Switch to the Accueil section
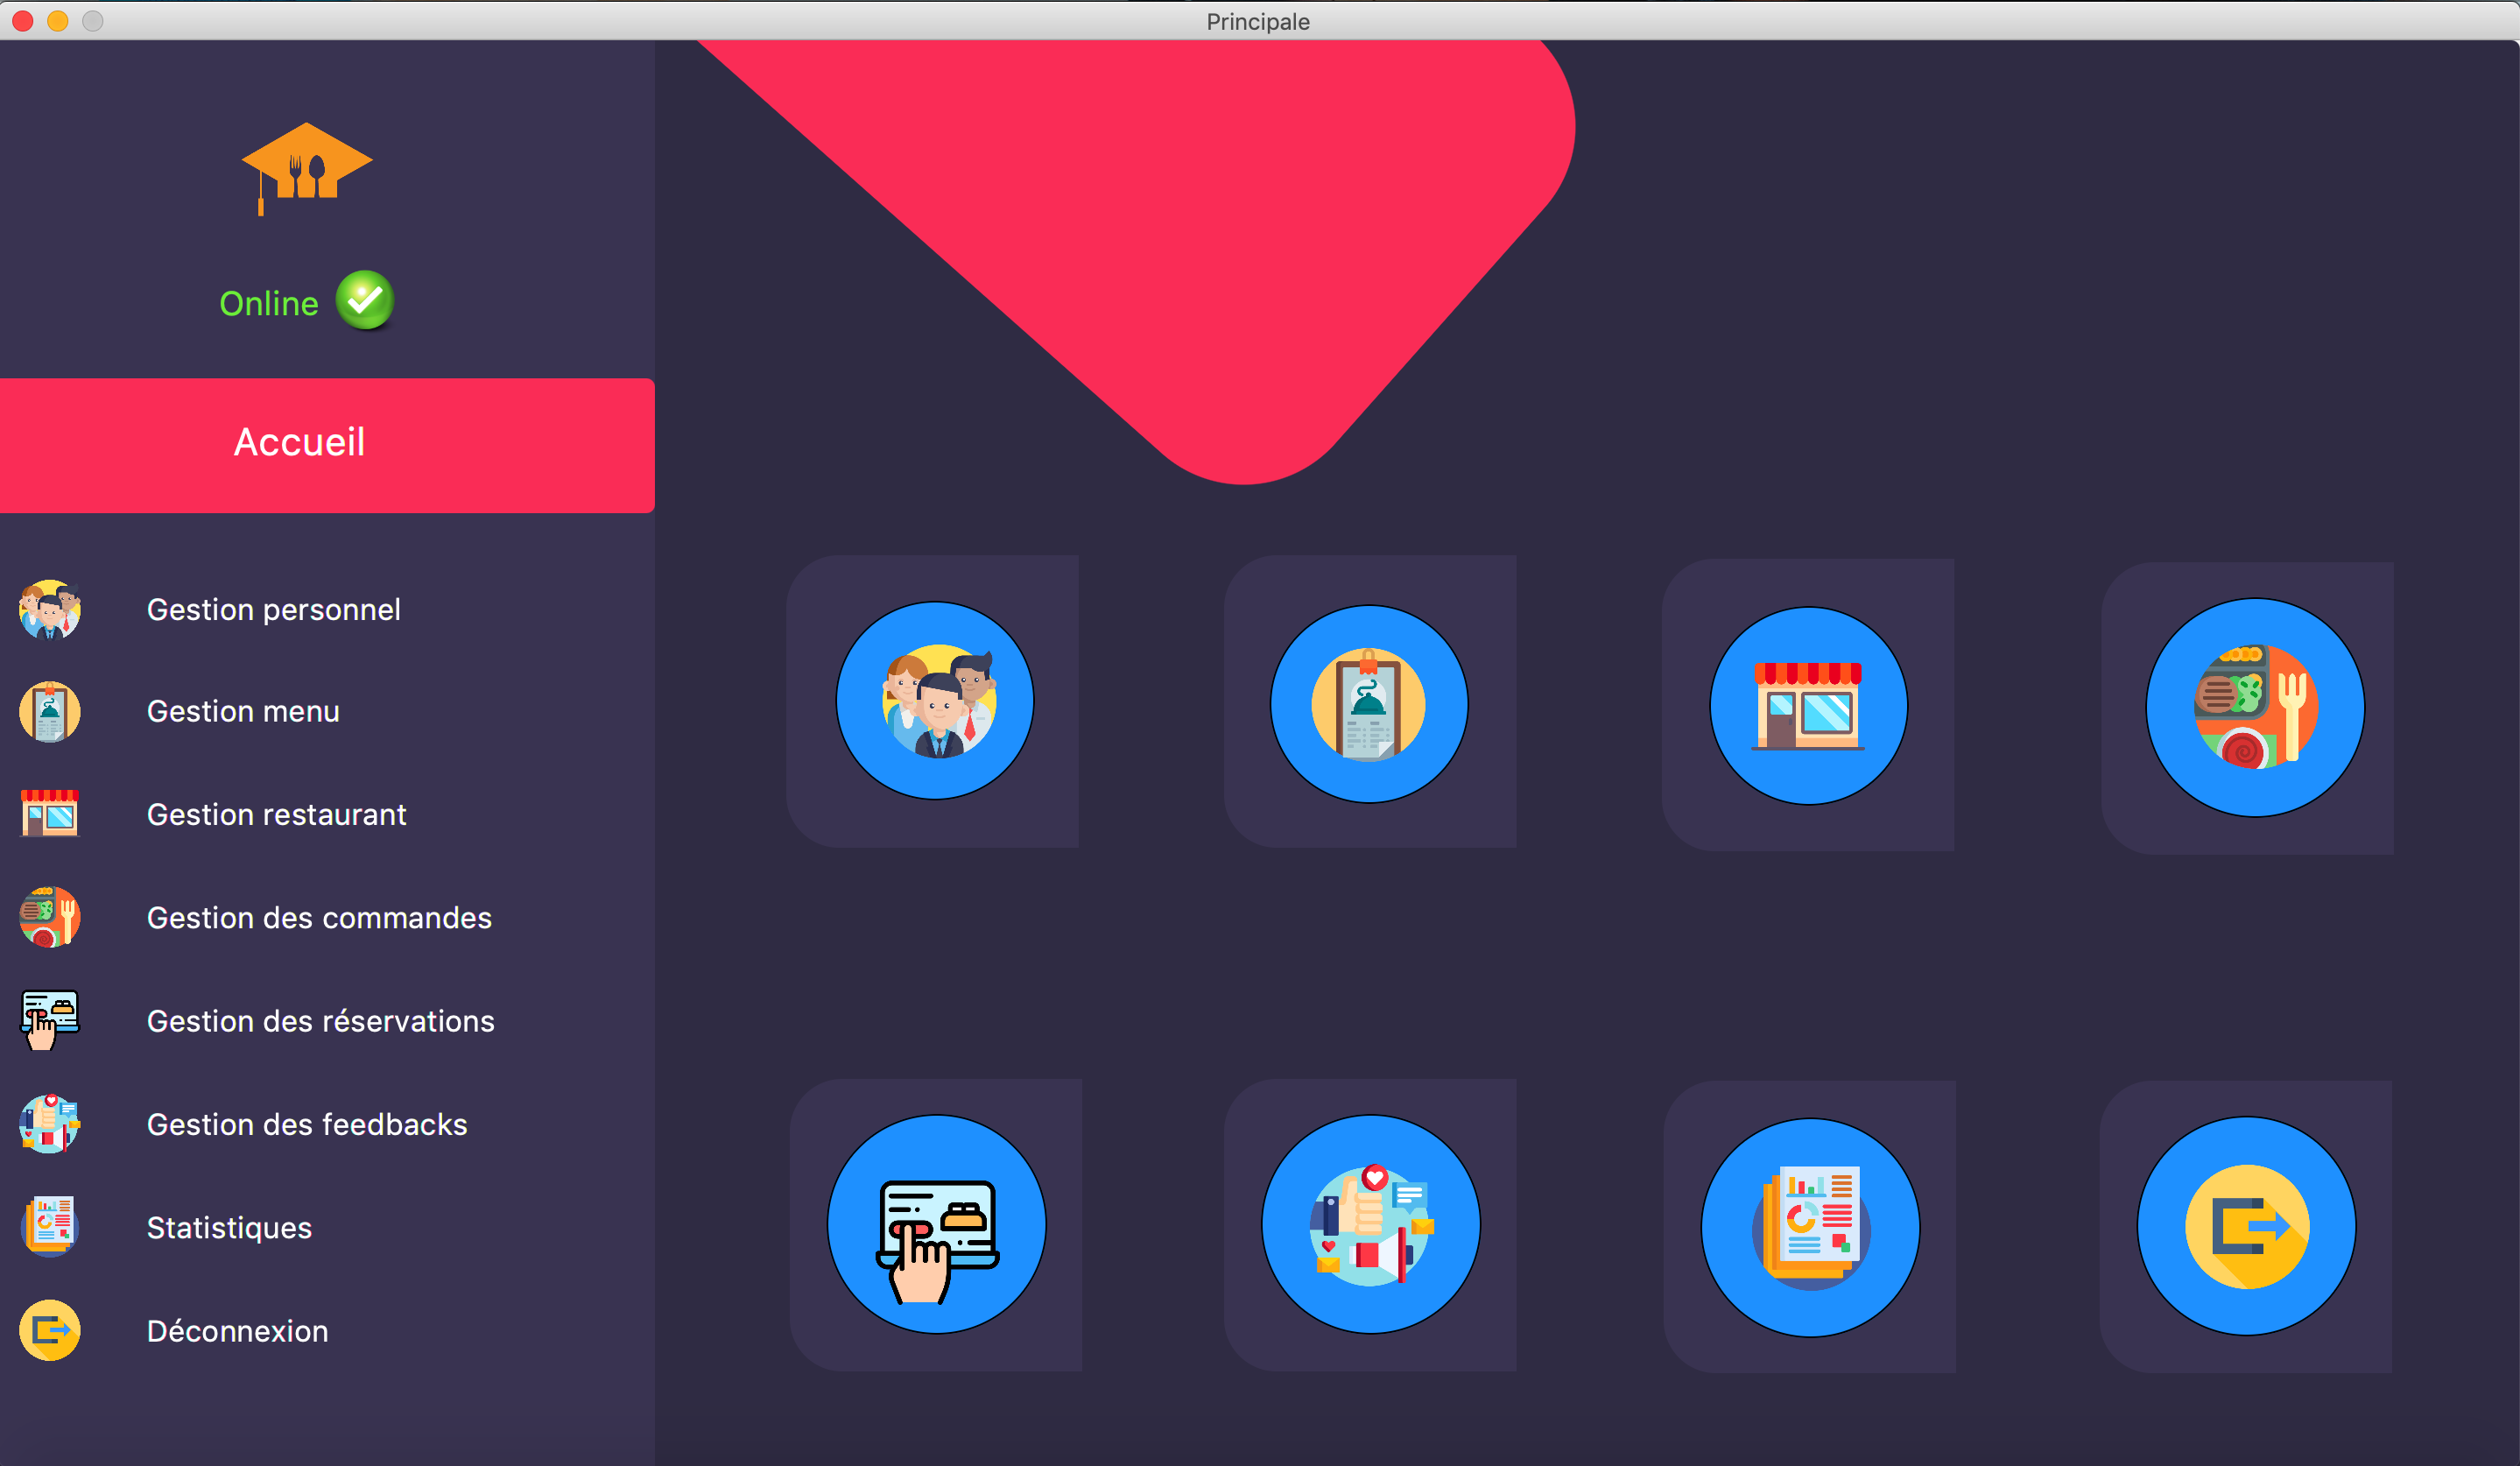The width and height of the screenshot is (2520, 1466). [299, 442]
